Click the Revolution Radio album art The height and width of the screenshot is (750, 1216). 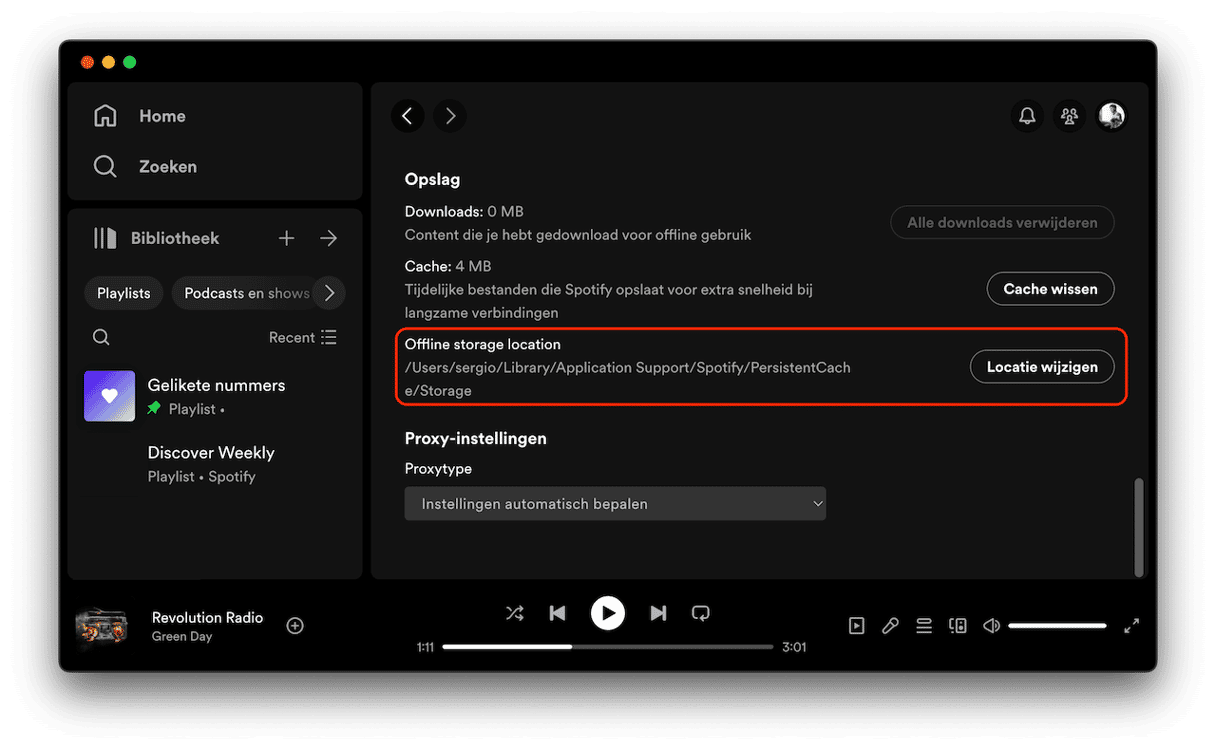[101, 626]
